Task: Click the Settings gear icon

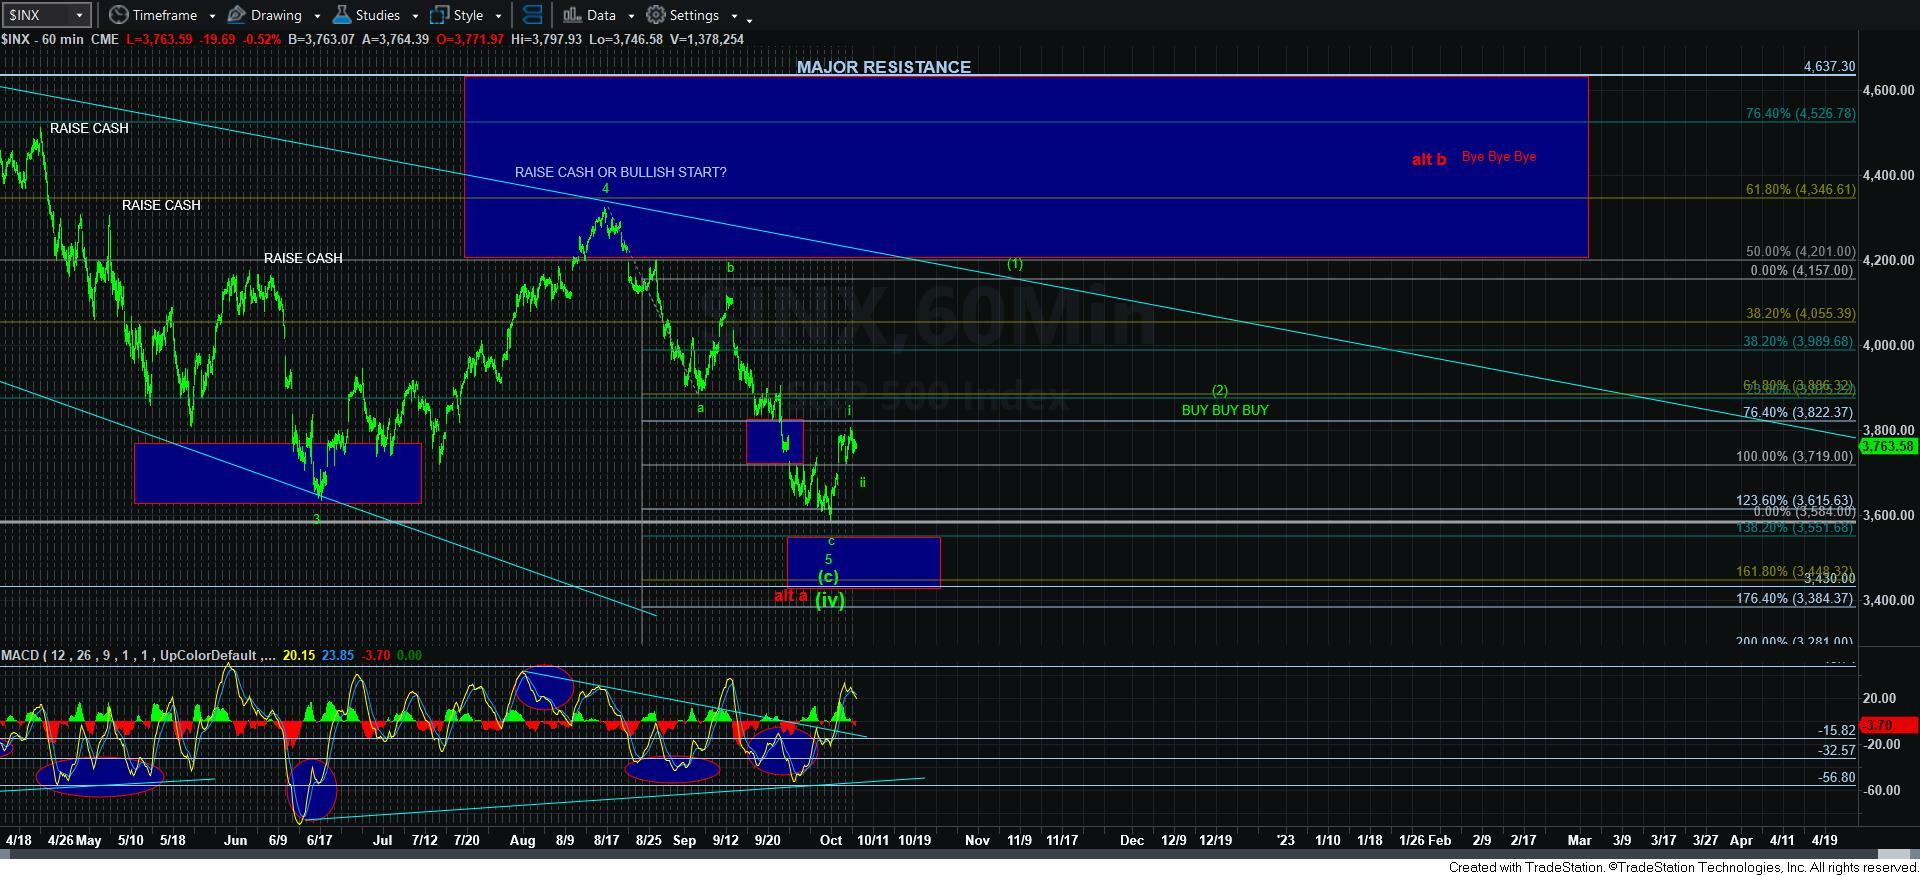Action: coord(656,15)
